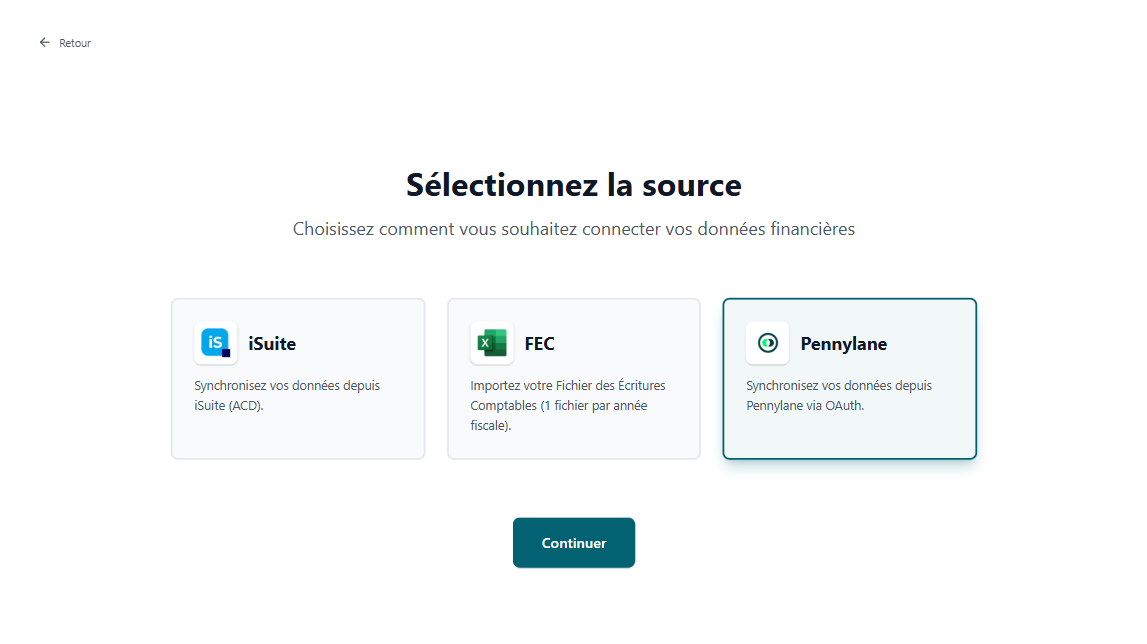The width and height of the screenshot is (1147, 644).
Task: Click the Continuer button
Action: point(573,542)
